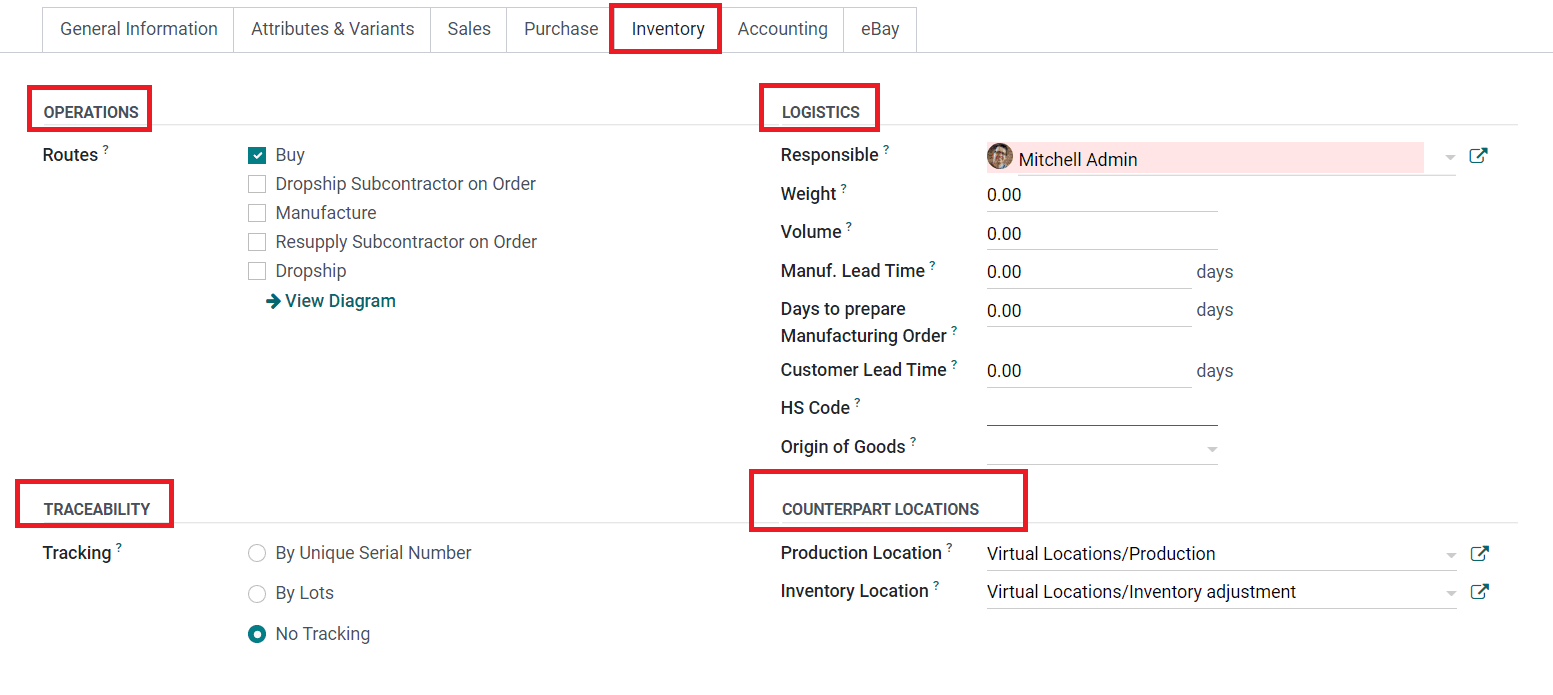Click help question mark next to HS Code
The width and height of the screenshot is (1553, 695).
point(857,403)
